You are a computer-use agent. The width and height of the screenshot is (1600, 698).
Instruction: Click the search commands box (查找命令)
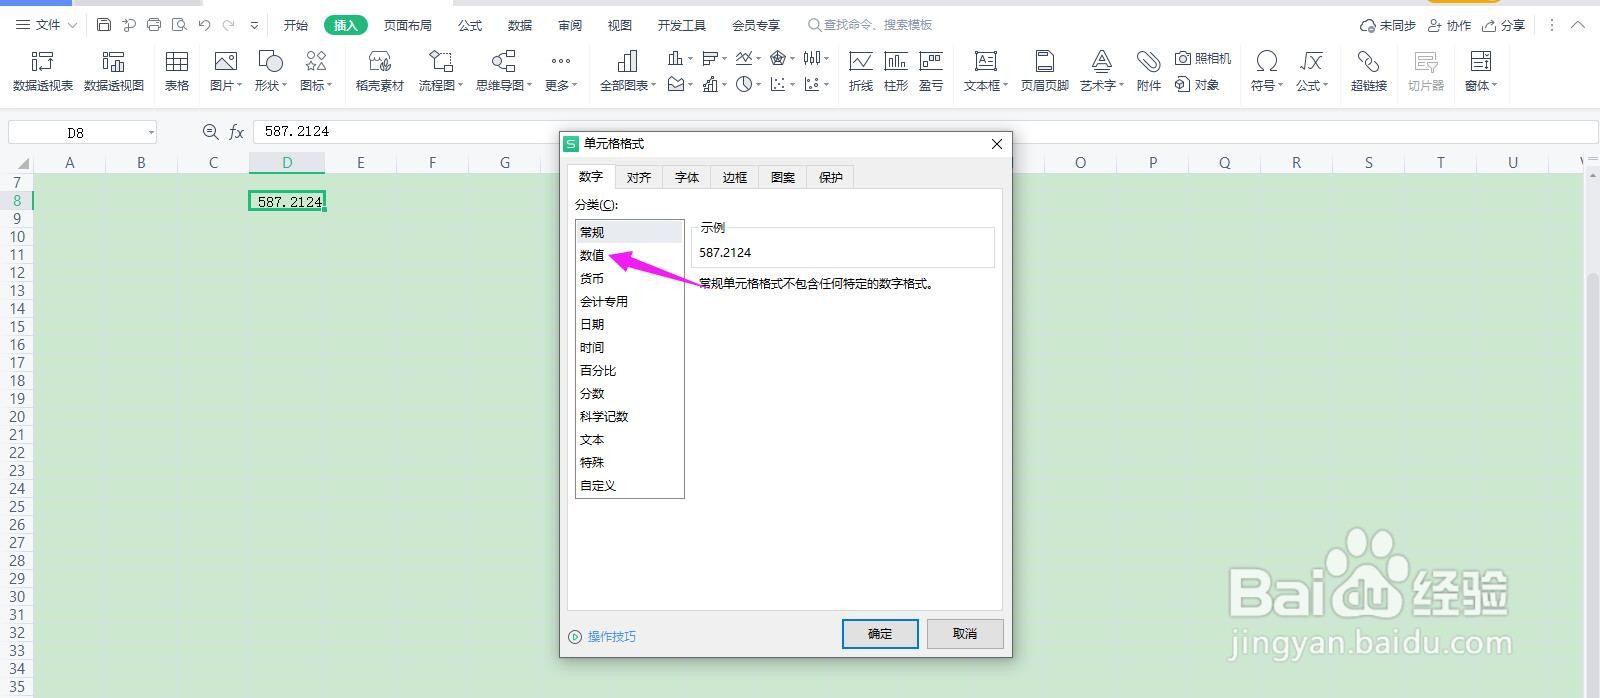click(870, 25)
